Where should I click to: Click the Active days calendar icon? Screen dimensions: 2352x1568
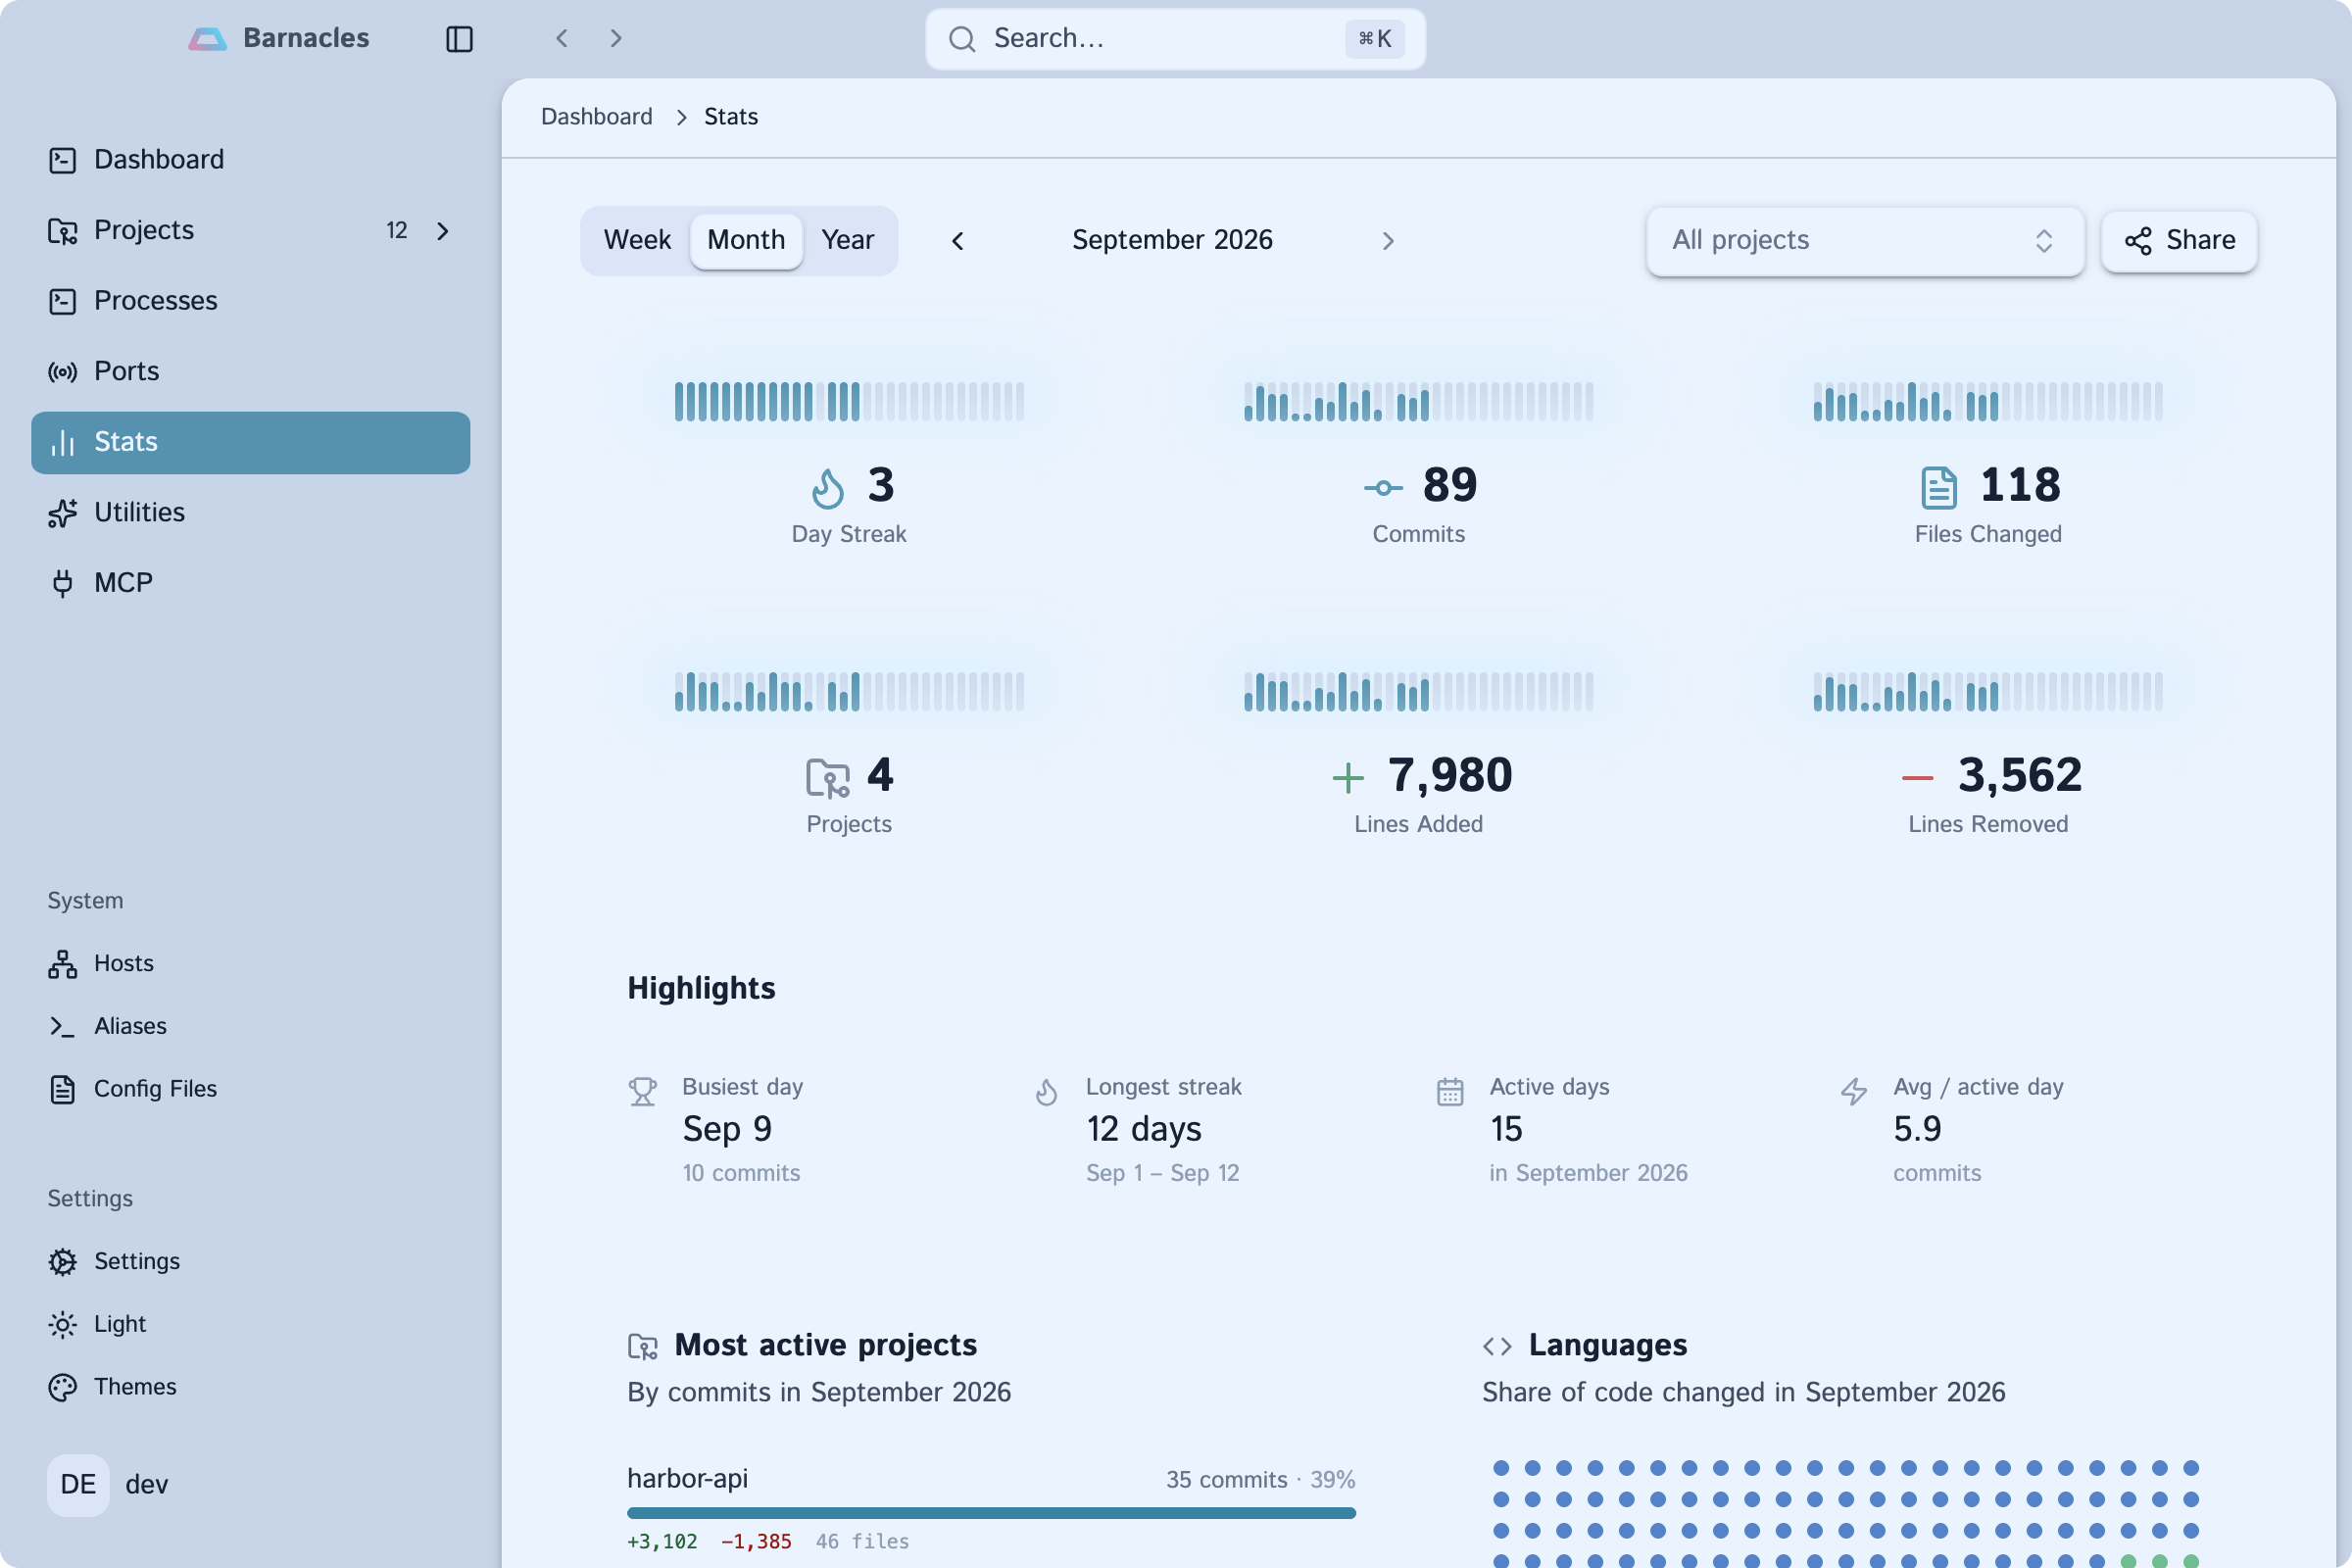coord(1450,1091)
